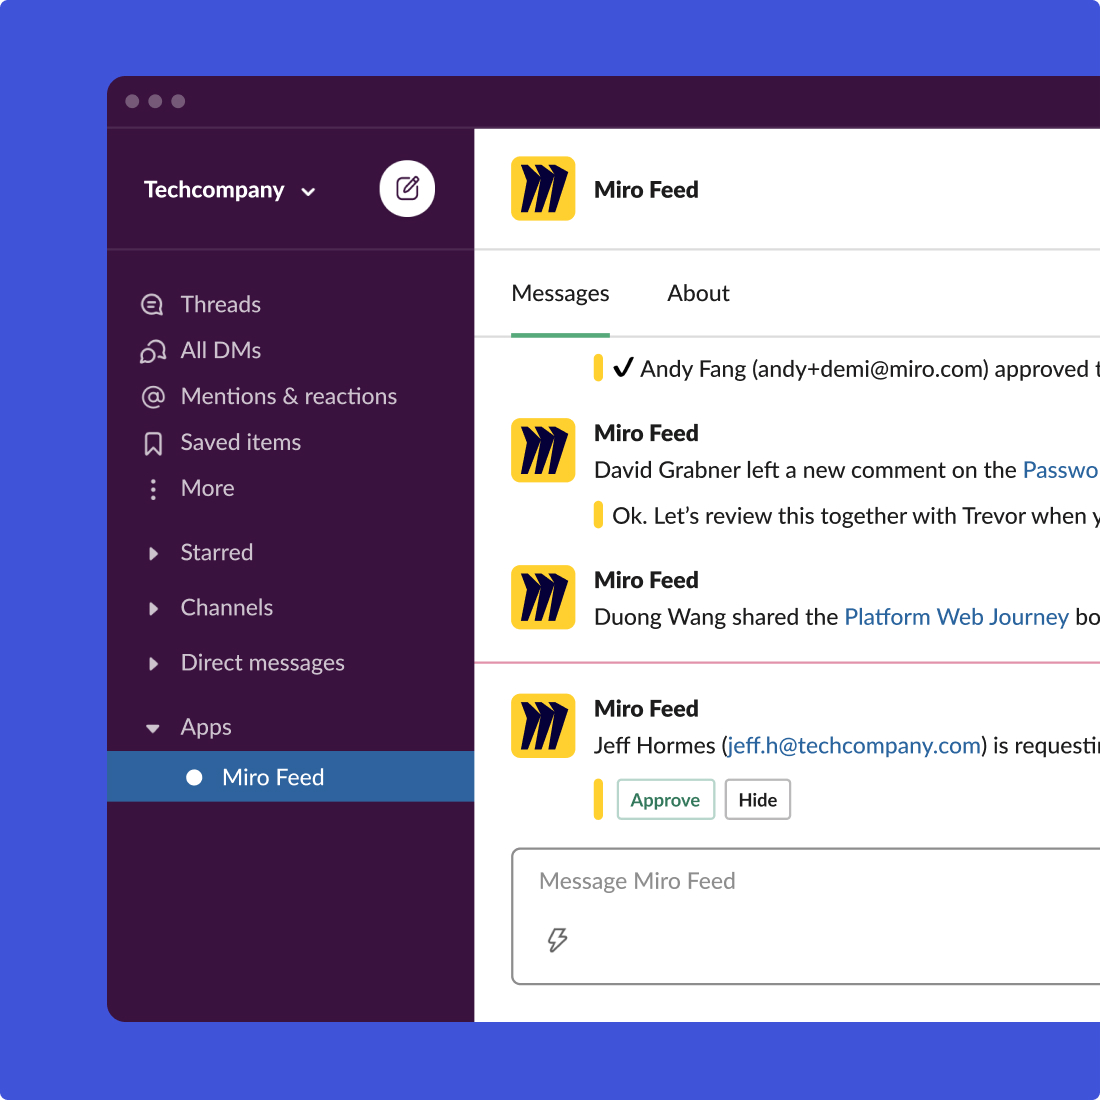Select Threads label in the sidebar
This screenshot has height=1100, width=1100.
(220, 304)
